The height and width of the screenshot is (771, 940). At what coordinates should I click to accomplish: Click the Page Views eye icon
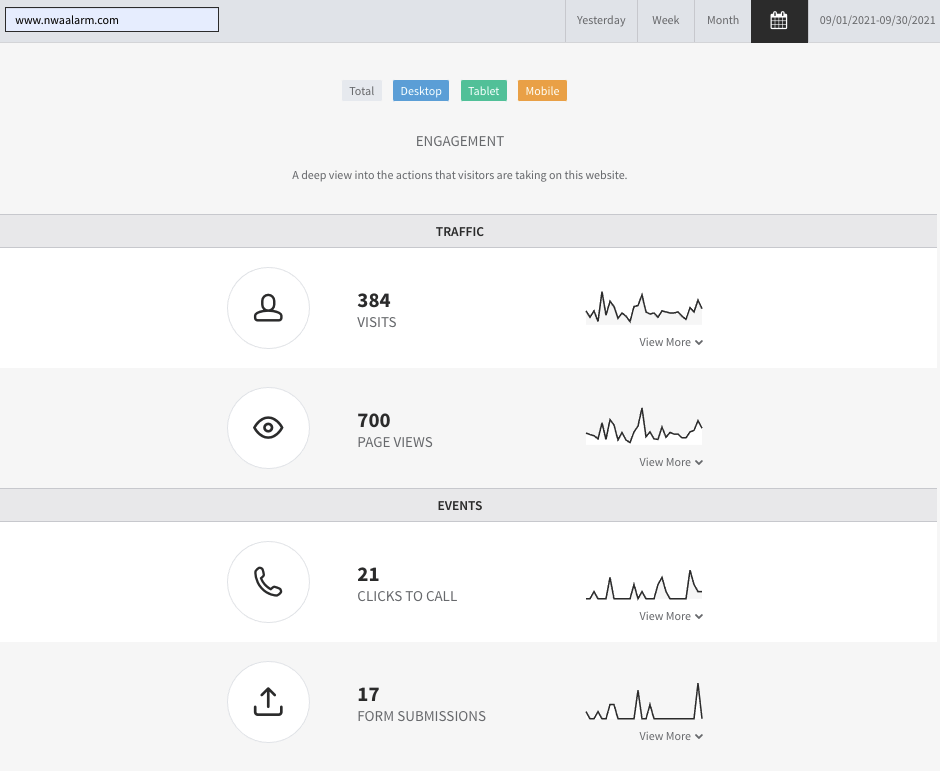tap(268, 428)
